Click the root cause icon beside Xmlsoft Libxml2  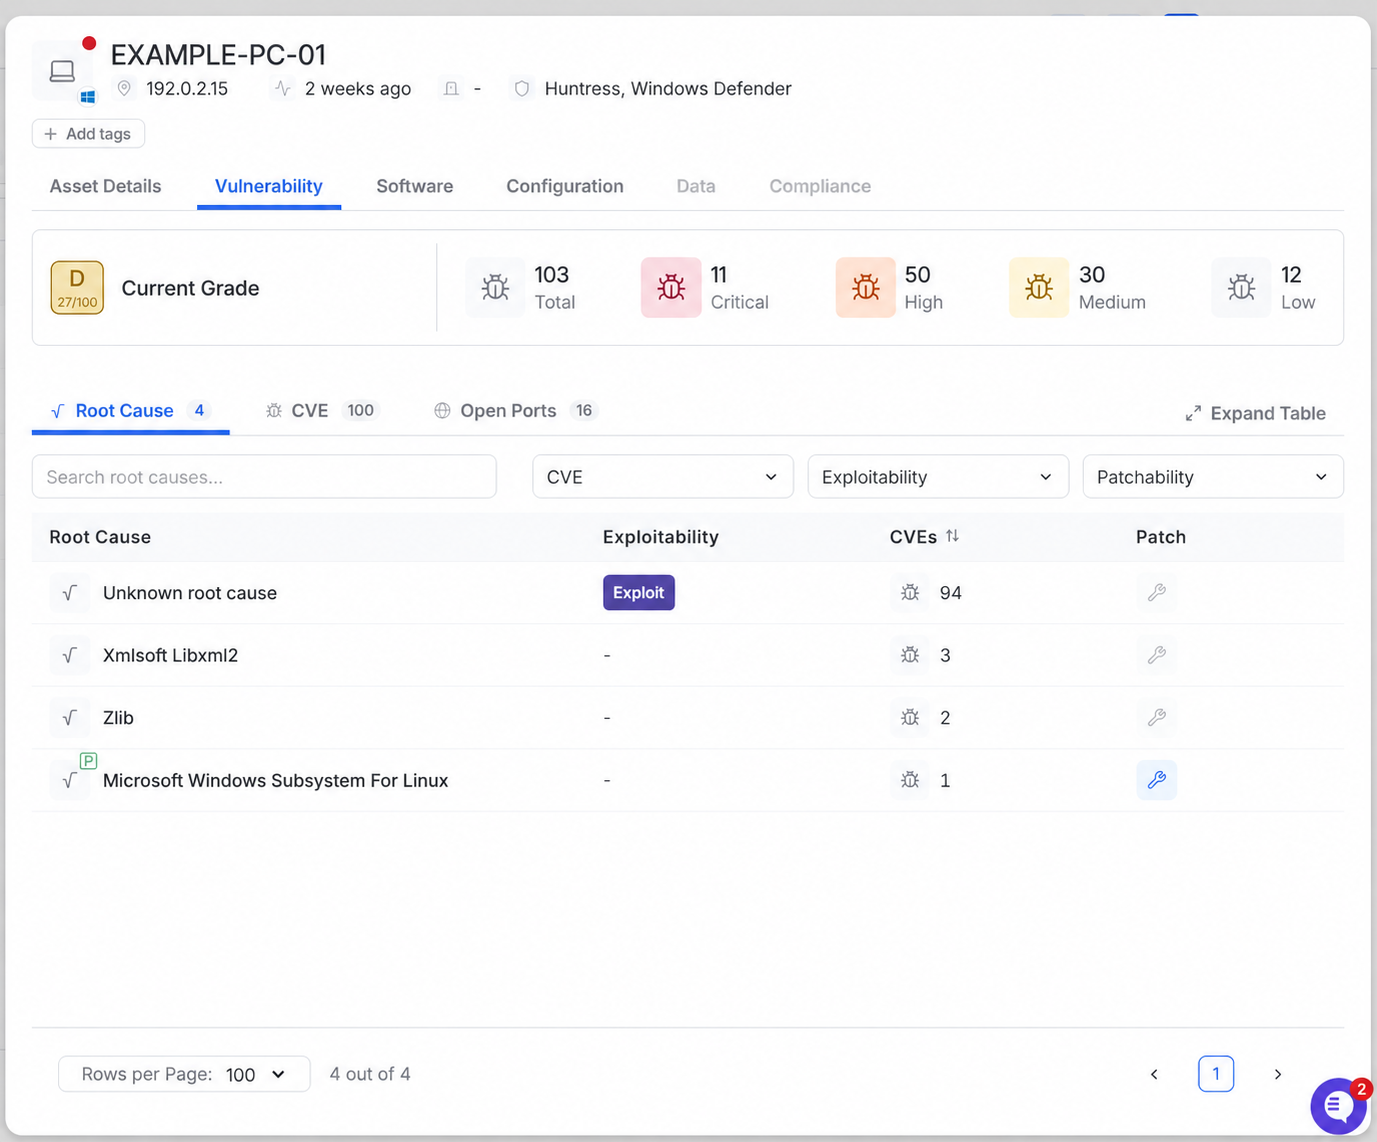(70, 655)
